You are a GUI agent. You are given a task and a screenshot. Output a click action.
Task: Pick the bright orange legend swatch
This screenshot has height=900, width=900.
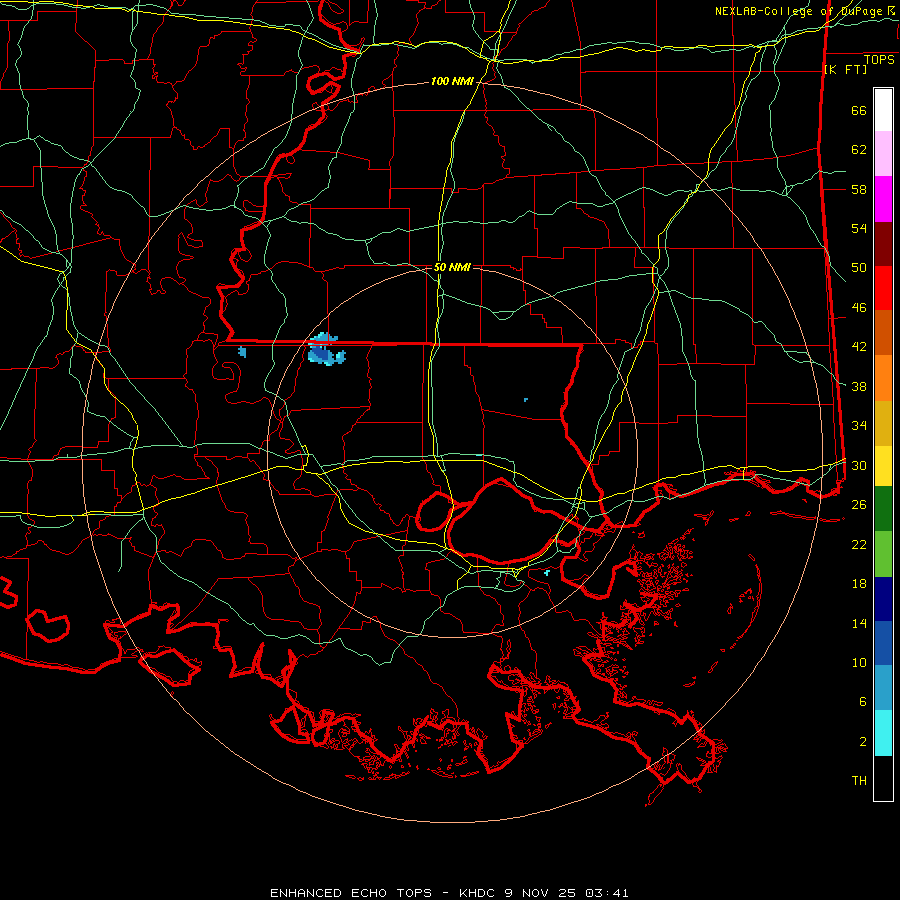[x=883, y=378]
